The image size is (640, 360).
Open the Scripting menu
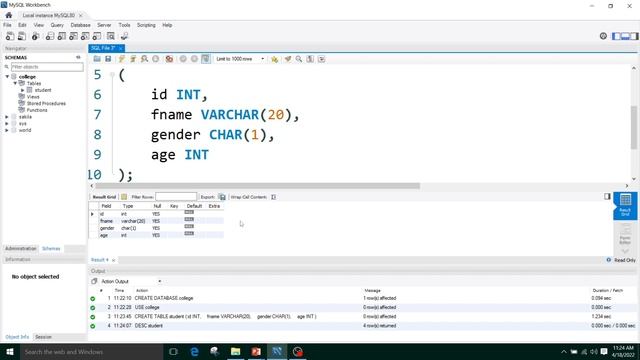[146, 25]
